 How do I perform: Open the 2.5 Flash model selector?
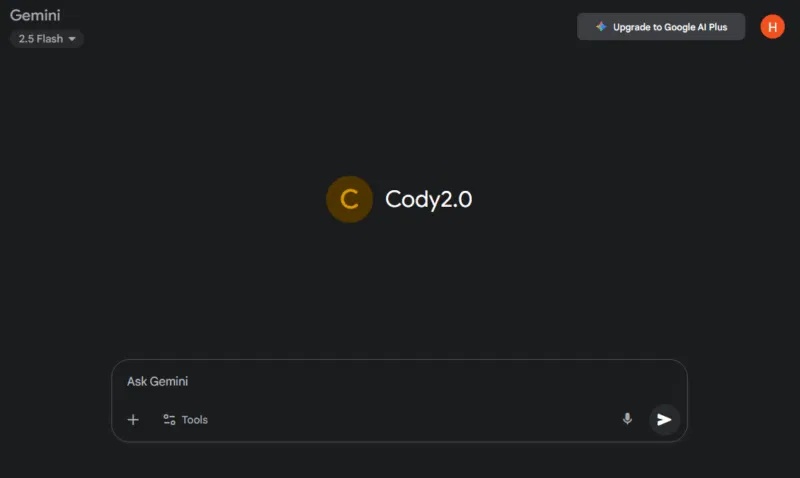tap(47, 39)
